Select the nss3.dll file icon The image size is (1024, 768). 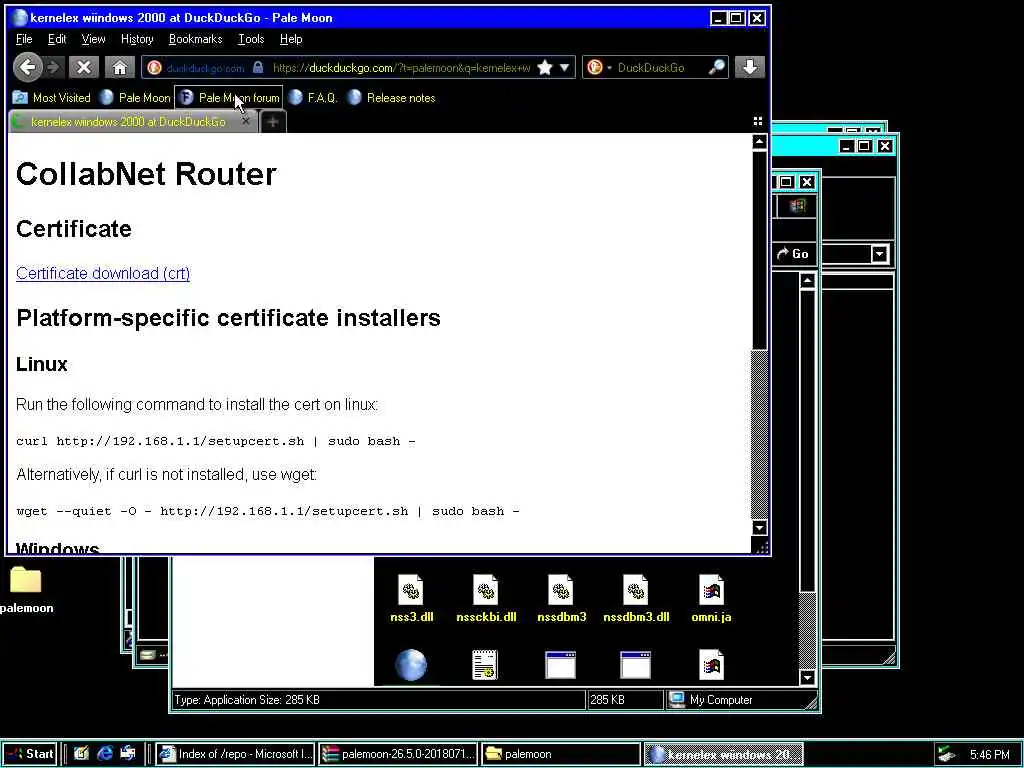[x=411, y=600]
